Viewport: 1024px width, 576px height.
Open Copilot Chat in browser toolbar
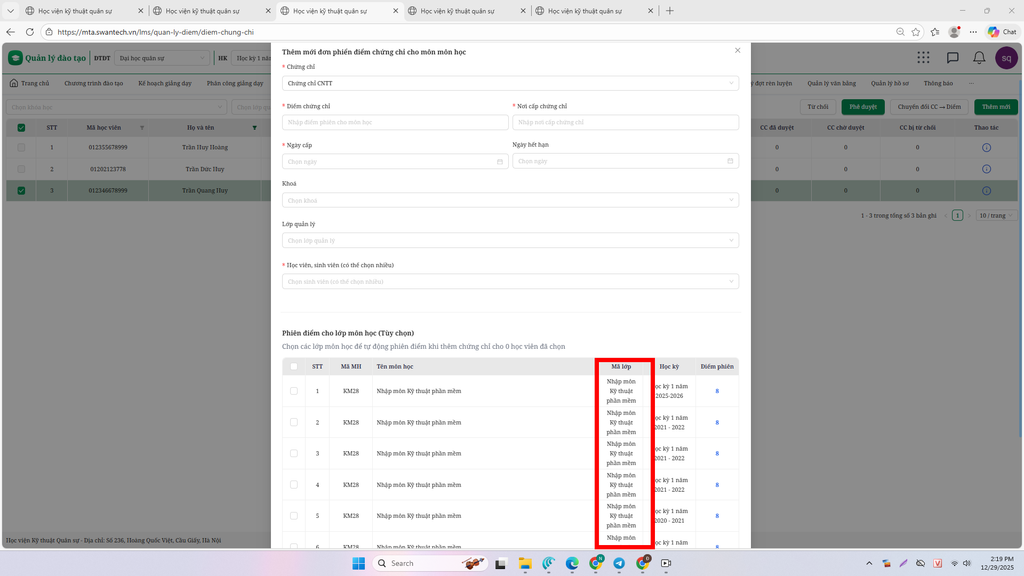click(1002, 31)
